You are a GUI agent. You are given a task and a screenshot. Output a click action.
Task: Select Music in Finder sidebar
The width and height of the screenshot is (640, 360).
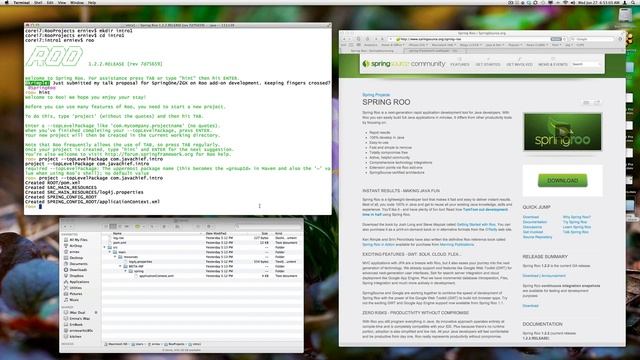click(71, 300)
